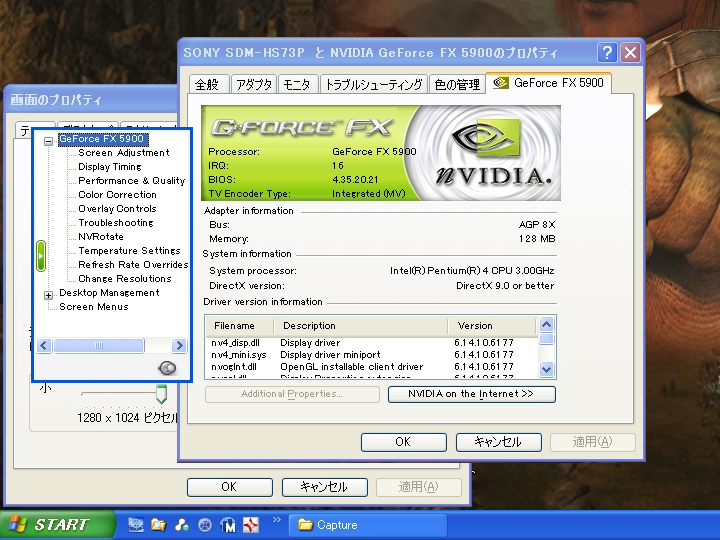
Task: Click the Show Desktop quick launch icon
Action: click(x=136, y=524)
